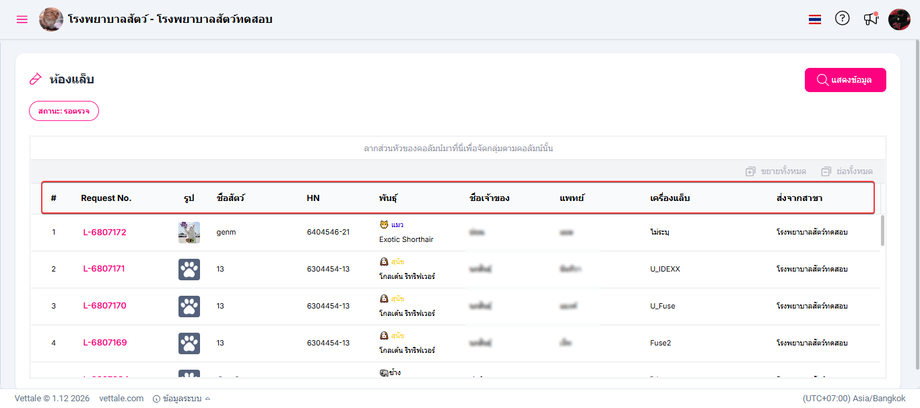The image size is (920, 408).
Task: Click branch name in row L-6807172
Action: [x=812, y=232]
